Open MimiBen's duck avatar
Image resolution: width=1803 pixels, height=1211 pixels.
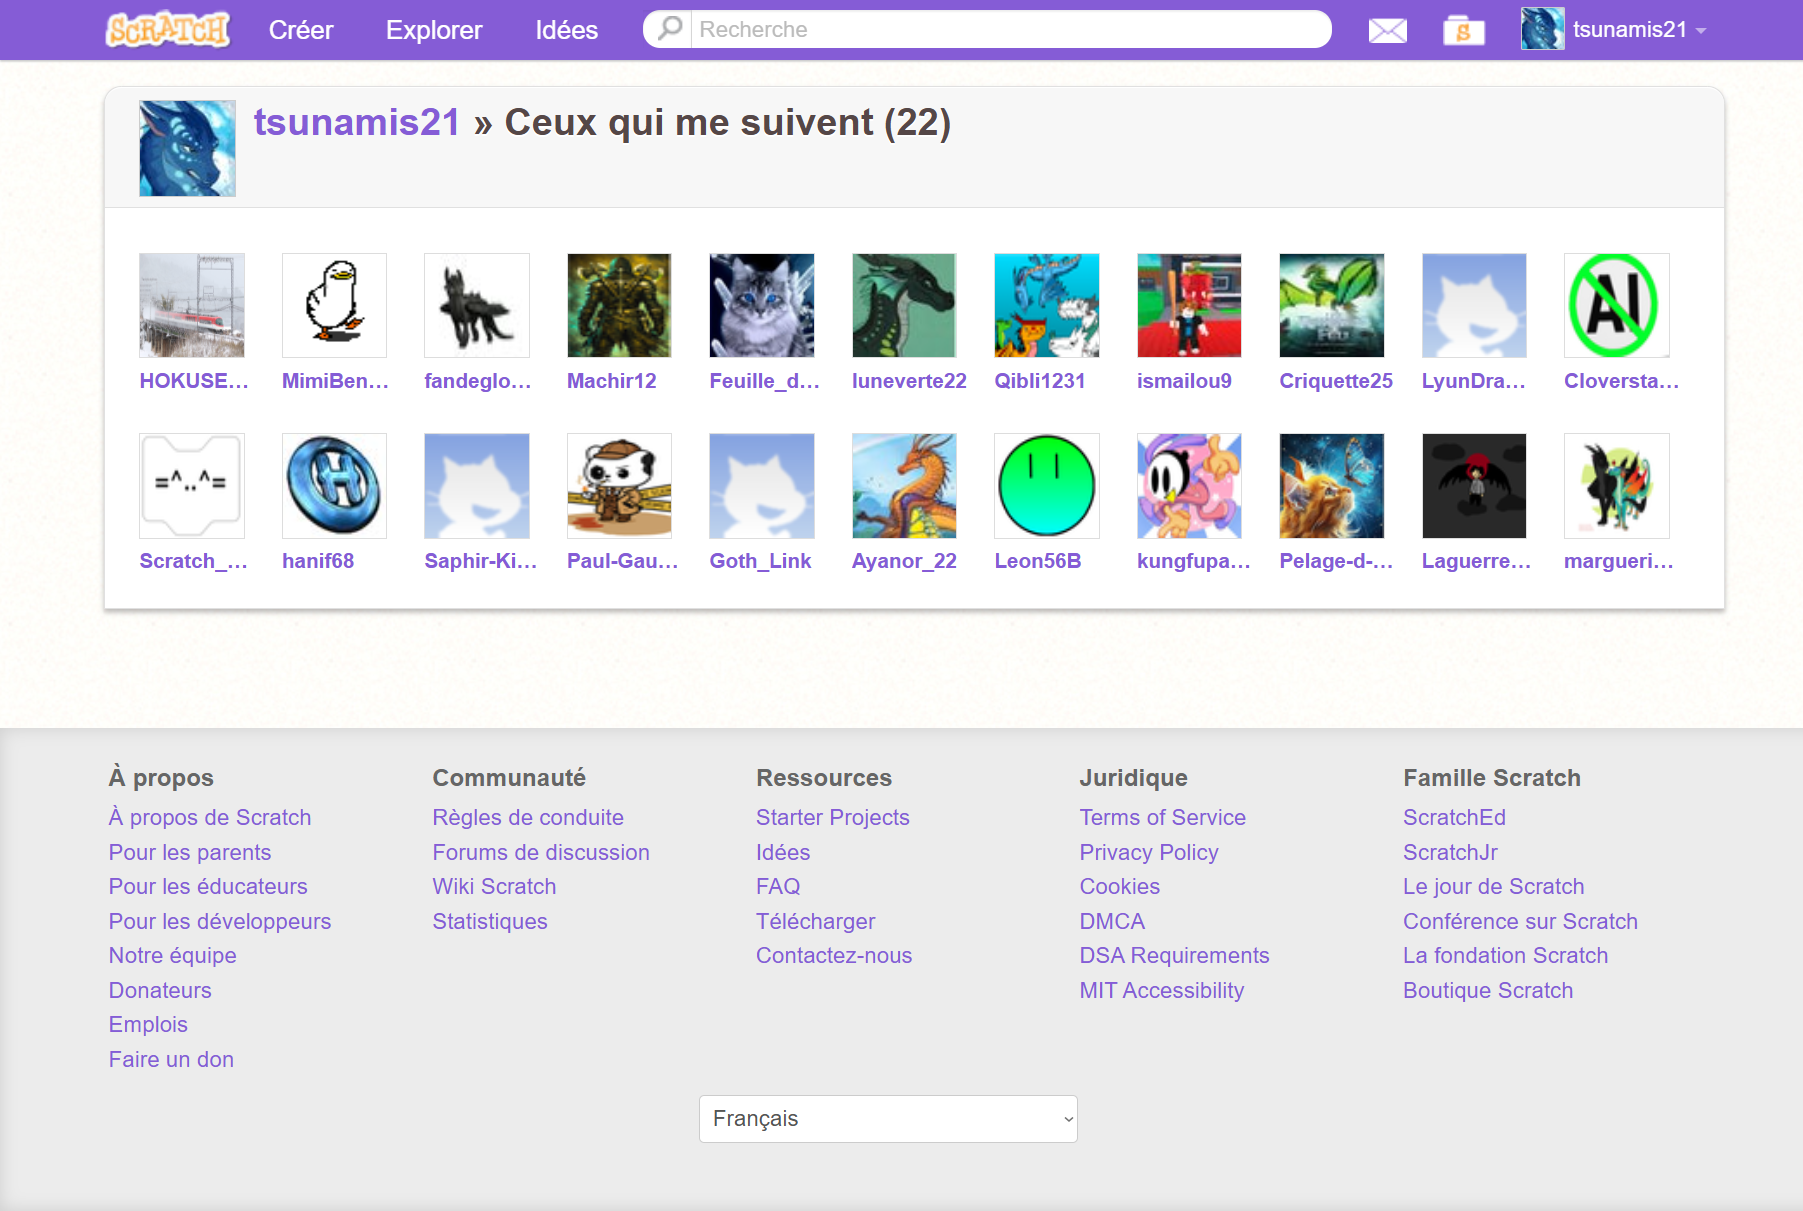(x=334, y=305)
